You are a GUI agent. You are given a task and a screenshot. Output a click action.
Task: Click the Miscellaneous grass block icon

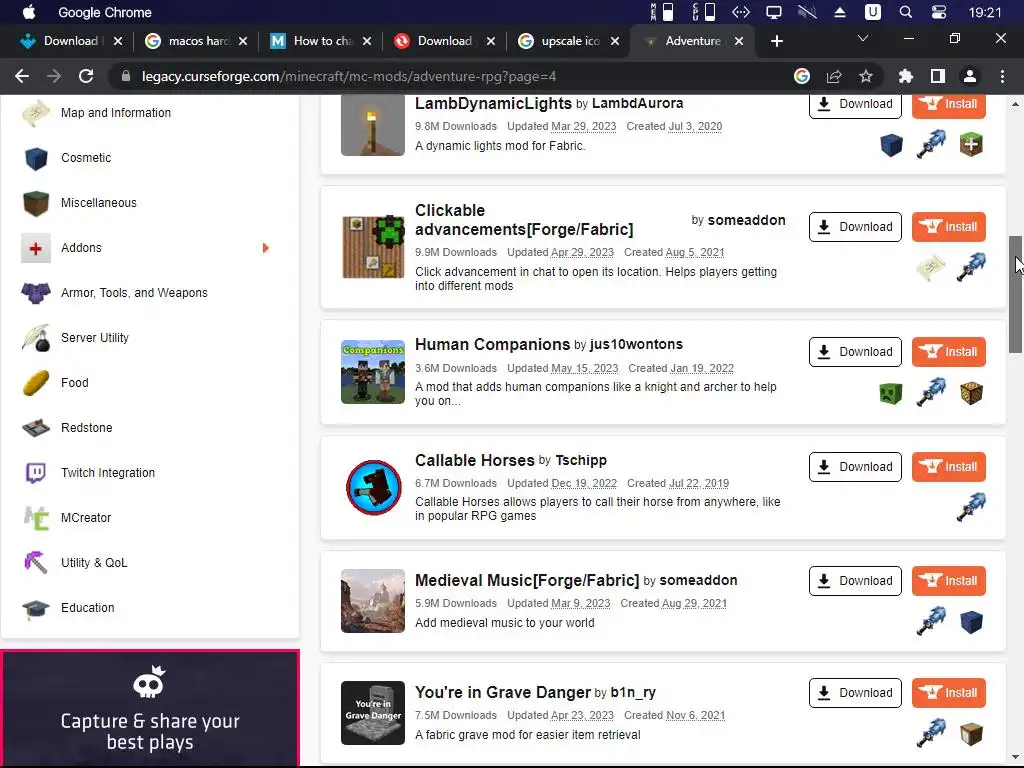point(36,202)
